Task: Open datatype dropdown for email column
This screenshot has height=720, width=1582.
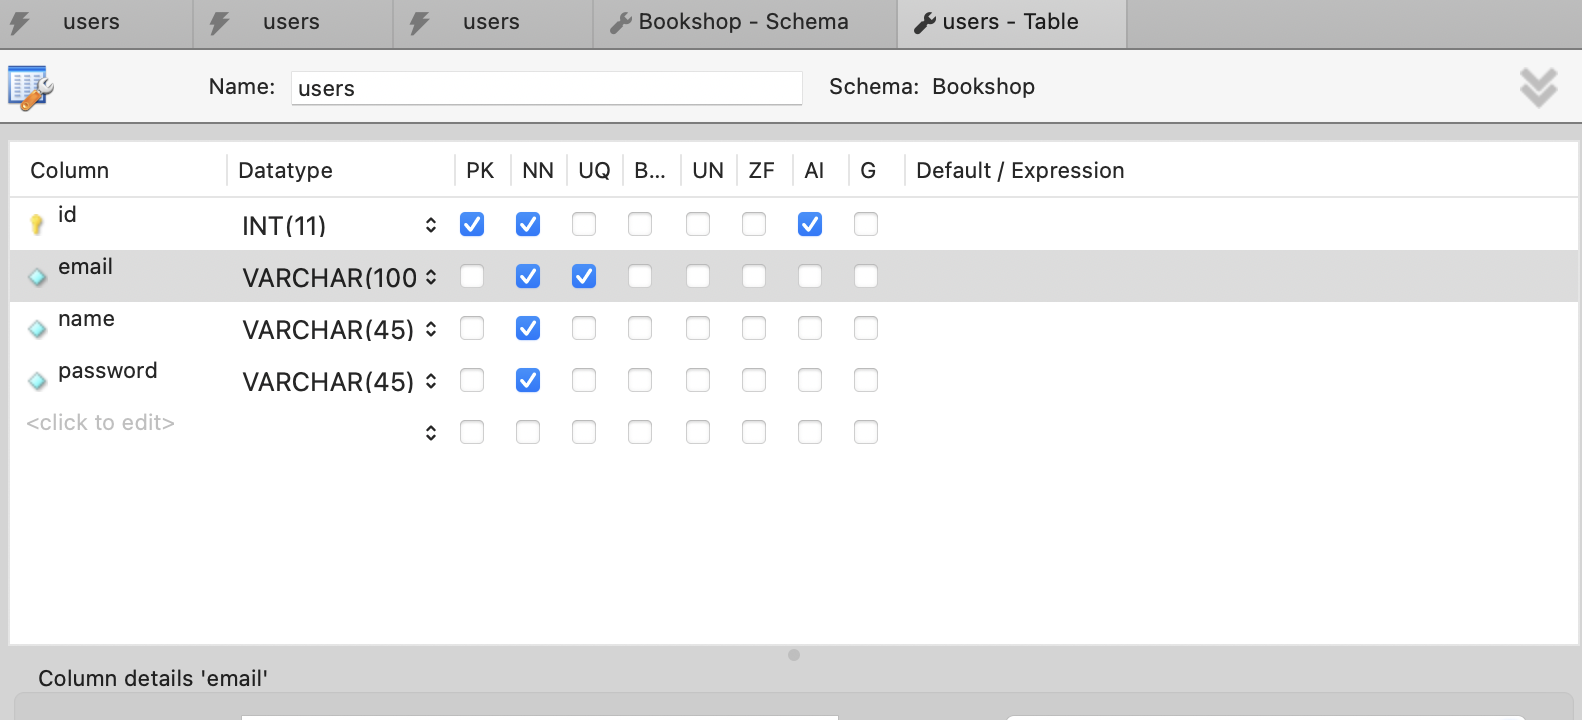Action: point(431,277)
